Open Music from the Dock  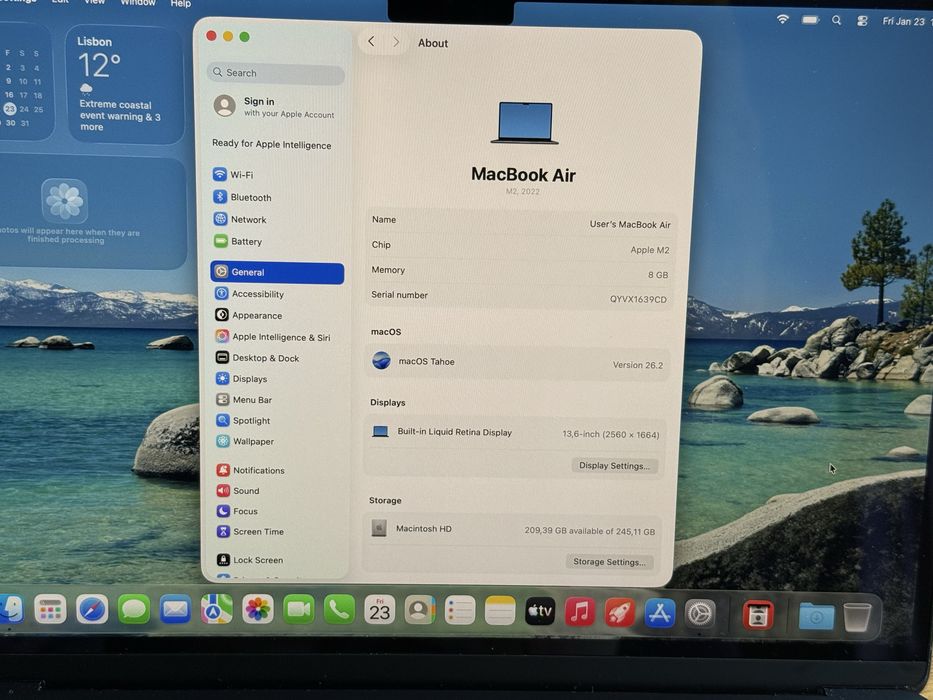580,612
